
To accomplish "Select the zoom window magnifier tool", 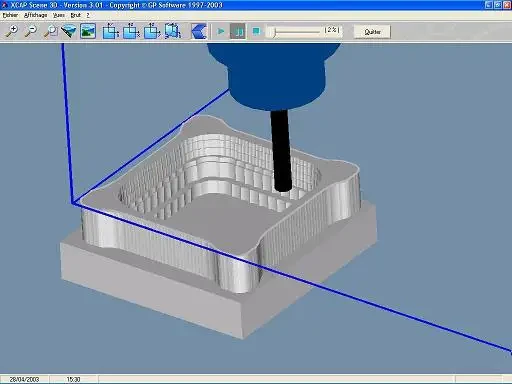I will click(x=50, y=31).
